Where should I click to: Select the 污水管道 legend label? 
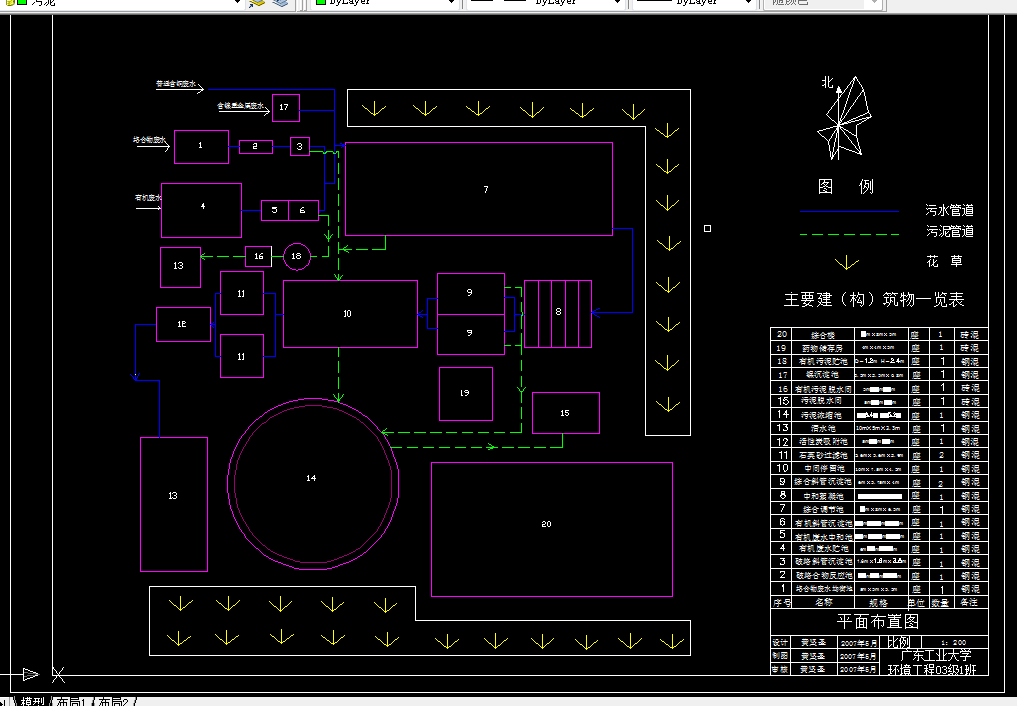950,210
